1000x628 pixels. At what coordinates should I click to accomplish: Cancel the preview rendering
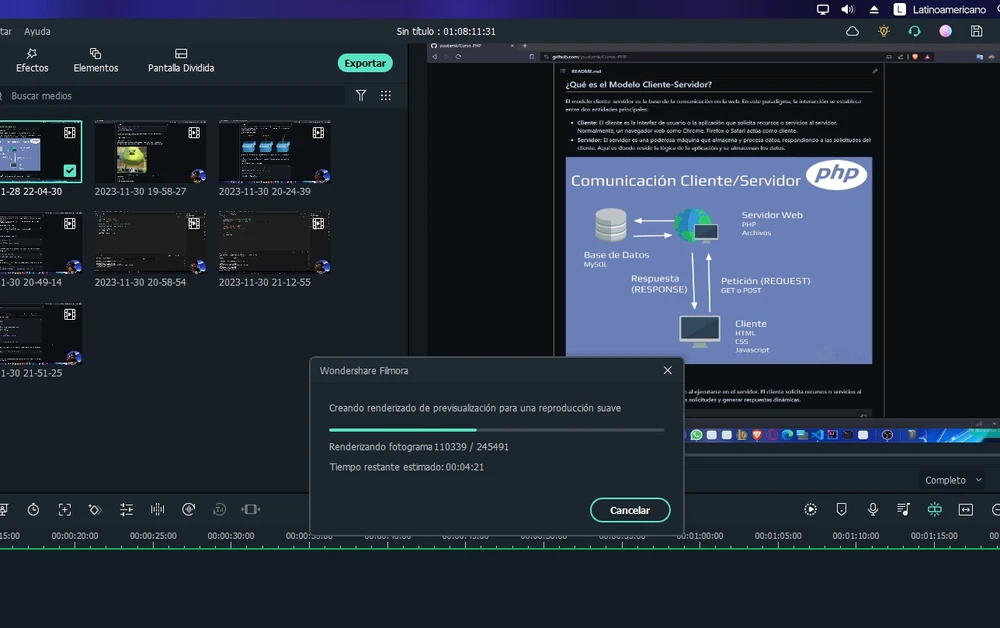click(630, 510)
